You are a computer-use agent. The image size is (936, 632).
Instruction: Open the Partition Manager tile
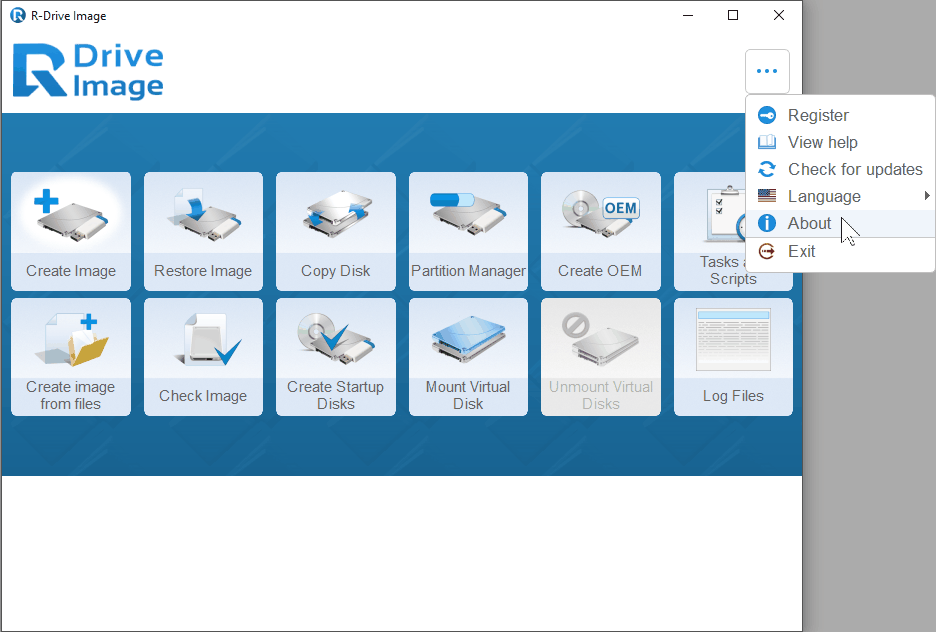[x=469, y=232]
